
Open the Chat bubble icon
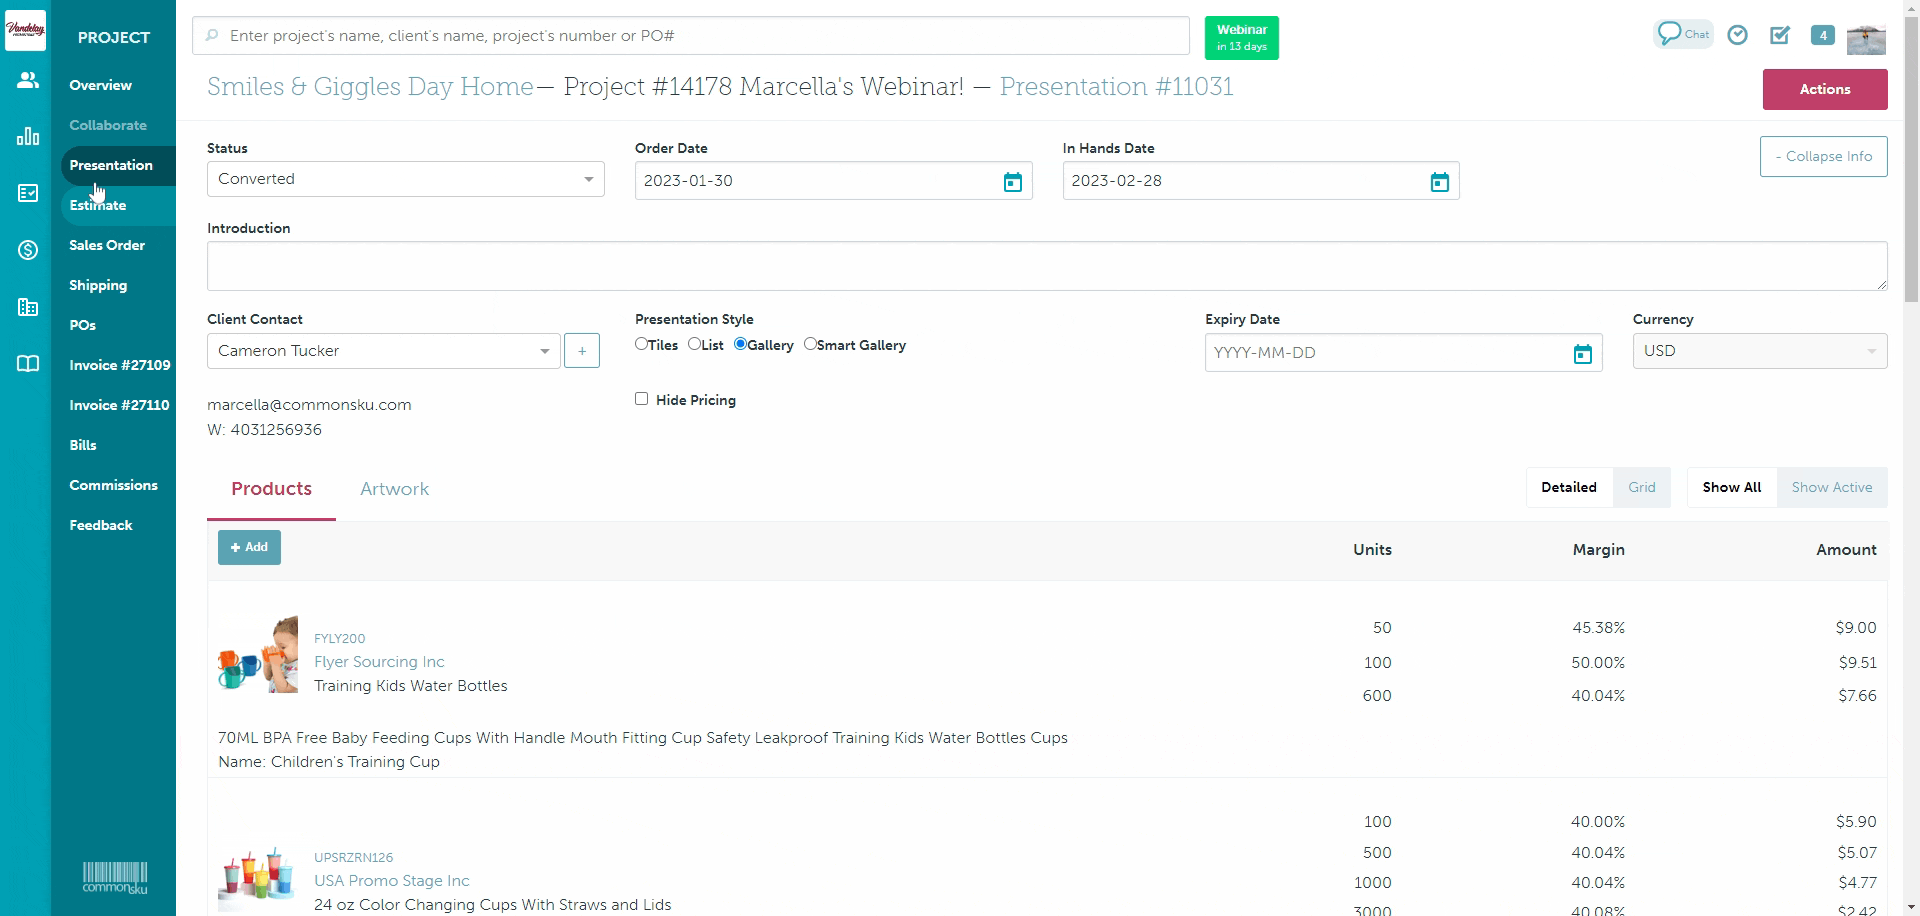click(1683, 34)
